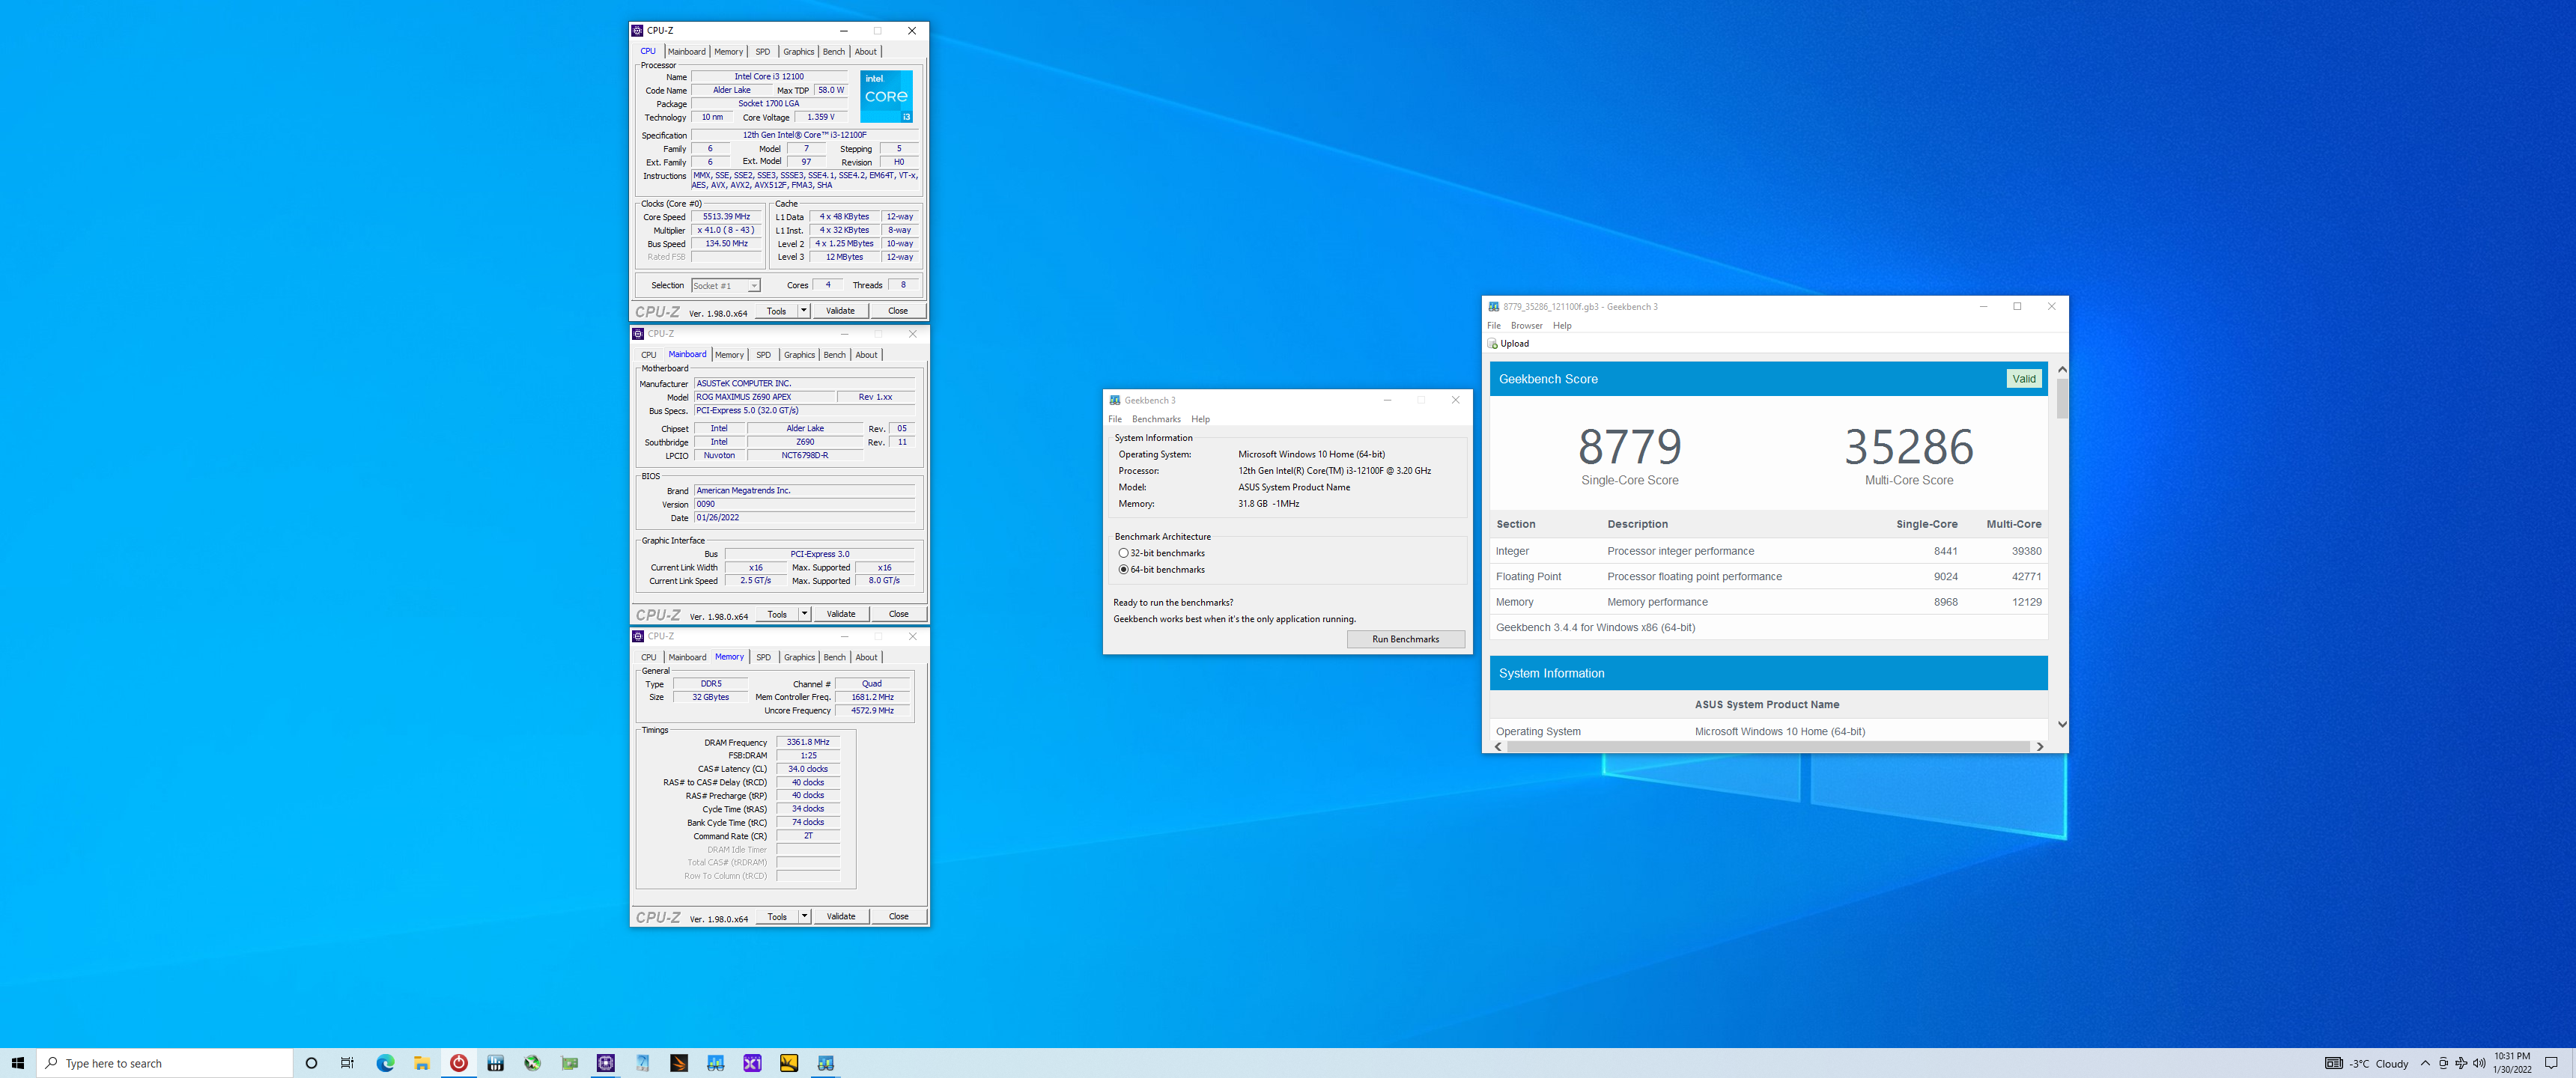Switch to SPD tab in the Memory CPU-Z window
The width and height of the screenshot is (2576, 1078).
click(764, 657)
